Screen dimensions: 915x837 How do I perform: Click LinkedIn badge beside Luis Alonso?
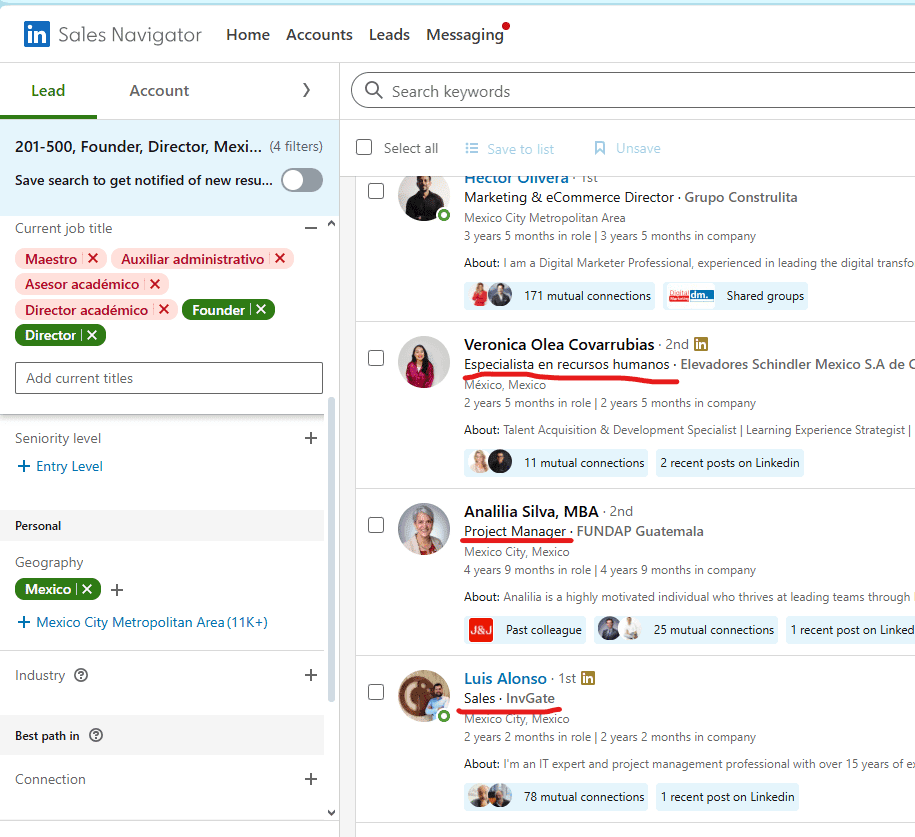[x=588, y=678]
